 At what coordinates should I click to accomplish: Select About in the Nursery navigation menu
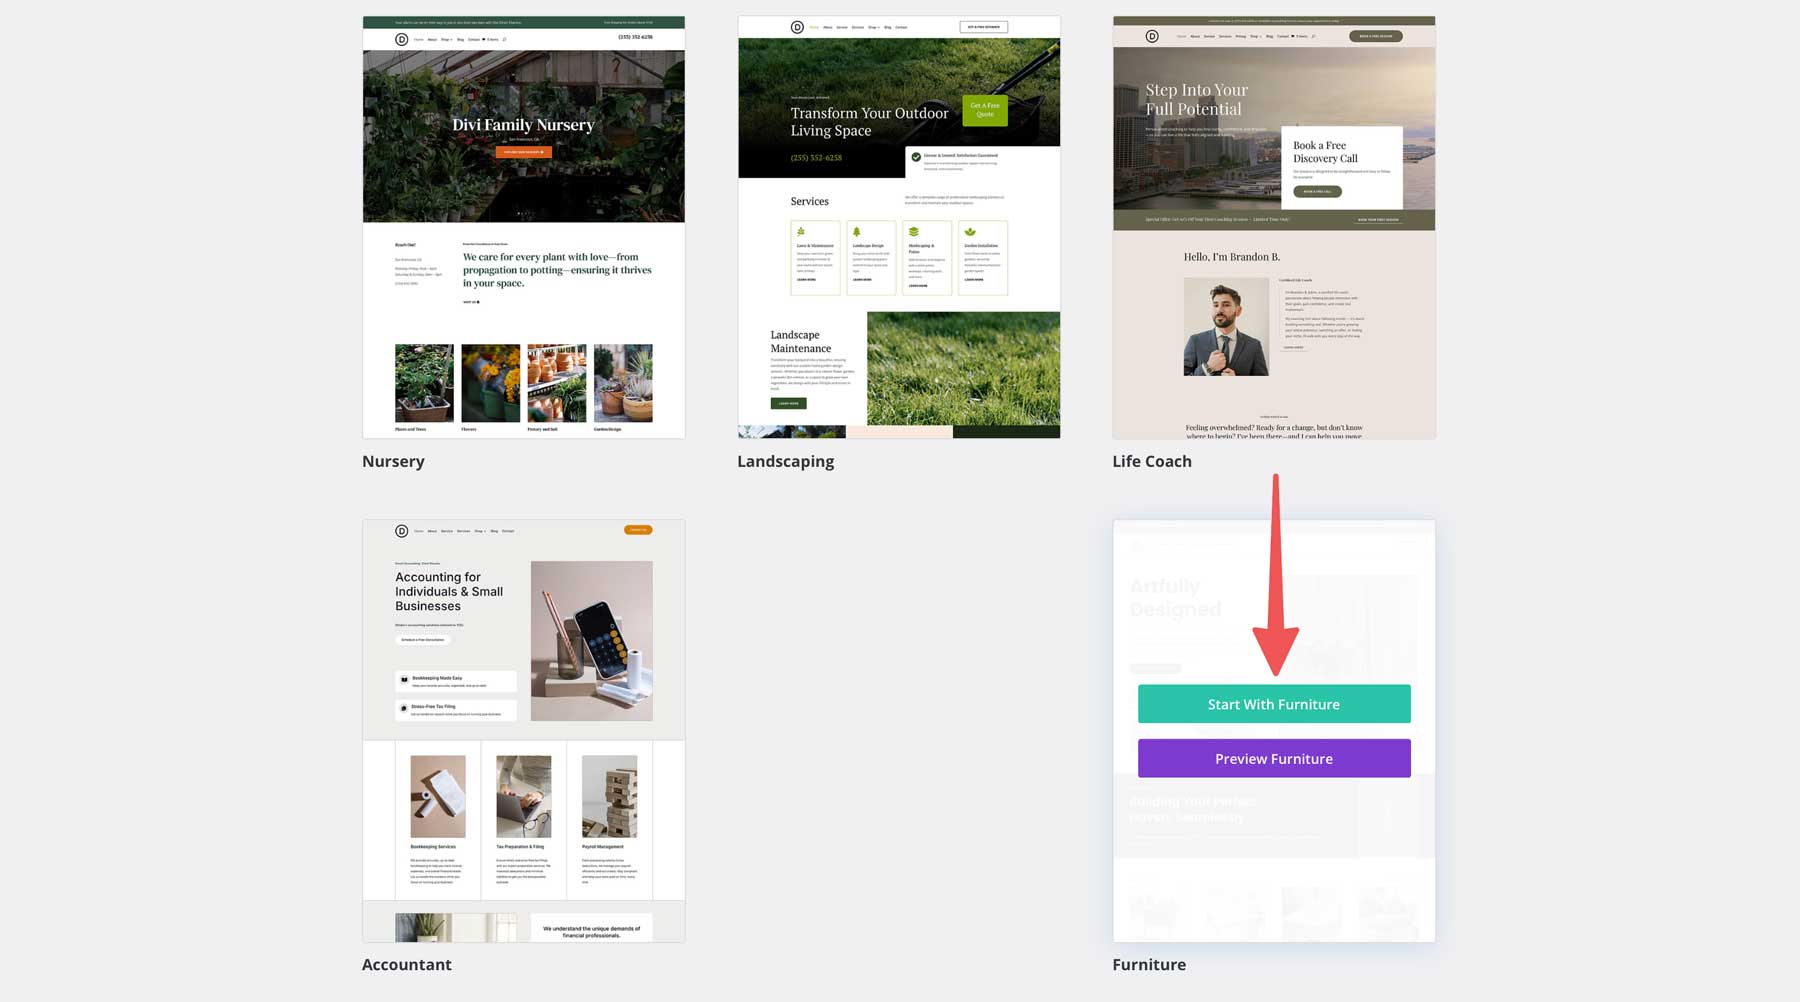tap(432, 39)
